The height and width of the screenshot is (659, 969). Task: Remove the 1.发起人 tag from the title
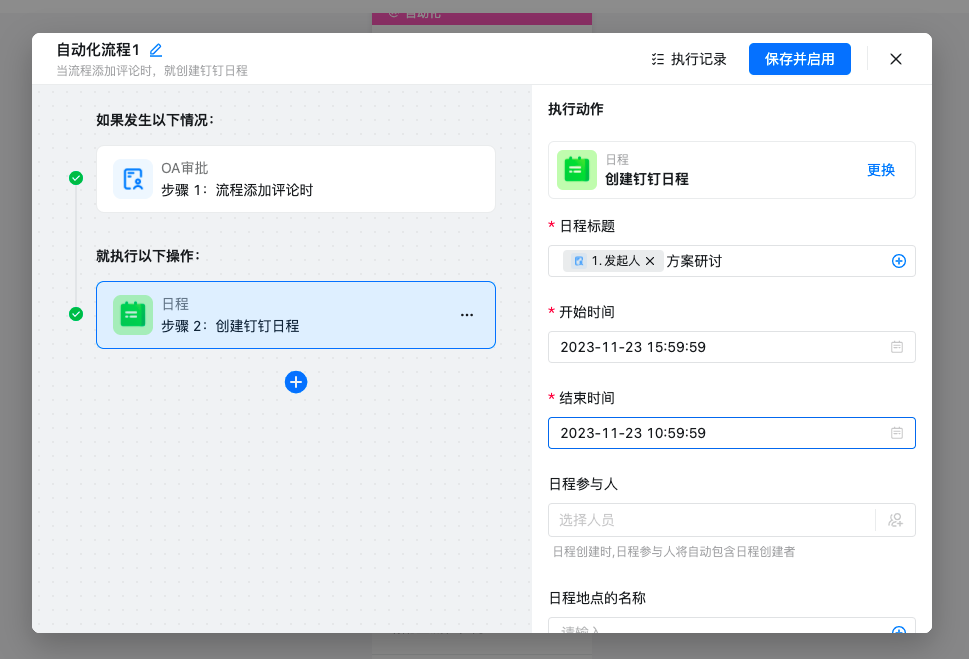(650, 261)
